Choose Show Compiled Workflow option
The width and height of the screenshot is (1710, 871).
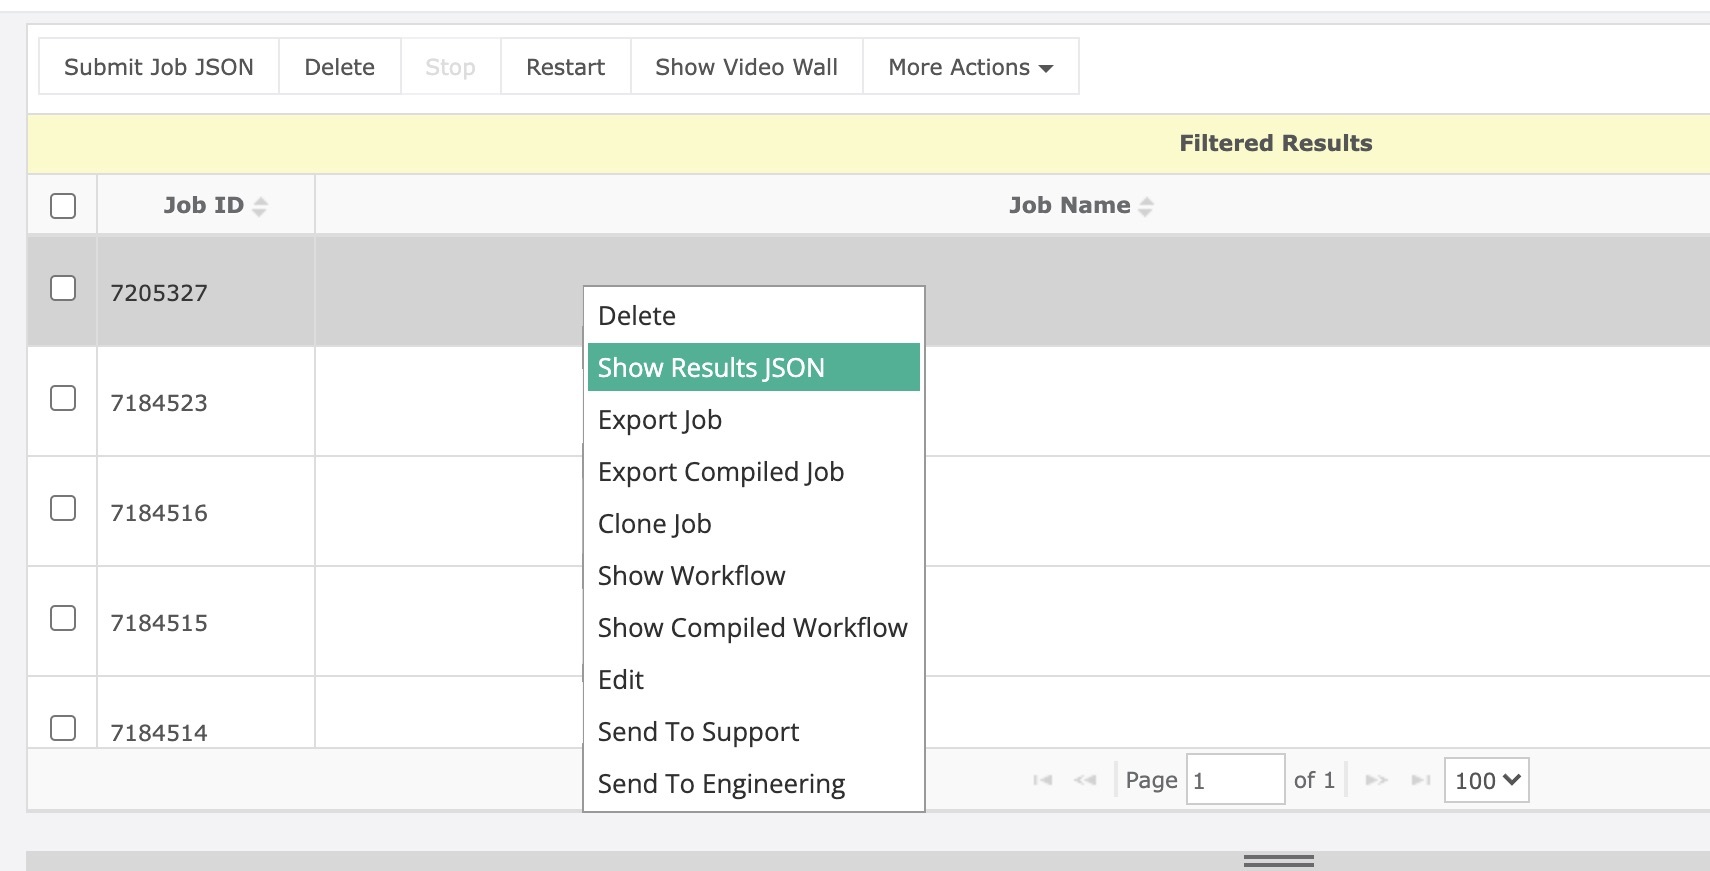(x=753, y=628)
